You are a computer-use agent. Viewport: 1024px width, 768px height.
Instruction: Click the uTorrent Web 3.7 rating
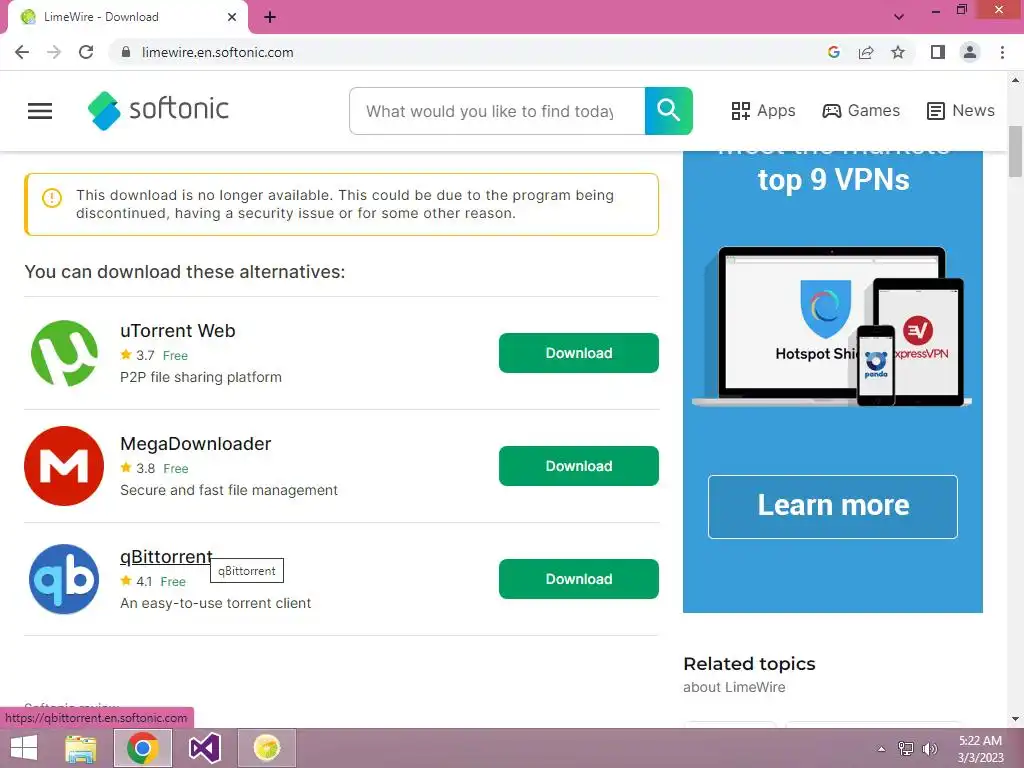tap(138, 355)
